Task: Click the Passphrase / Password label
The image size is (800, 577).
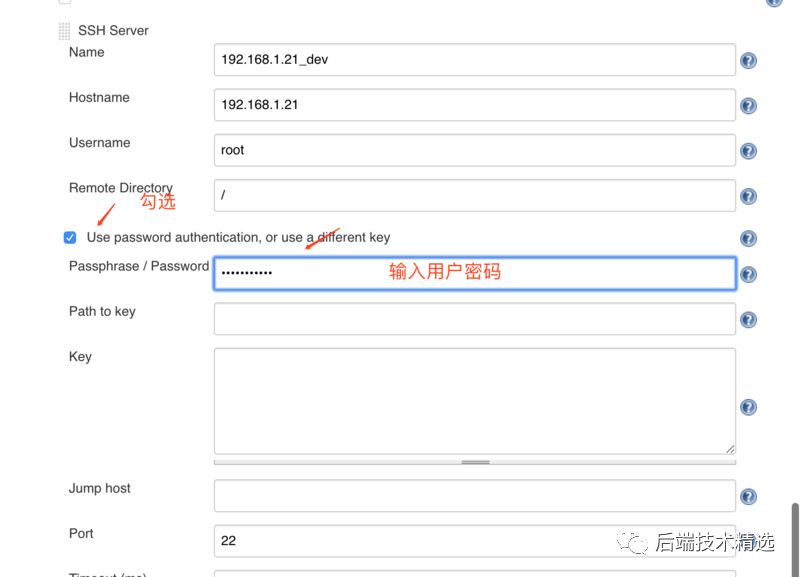Action: point(139,266)
